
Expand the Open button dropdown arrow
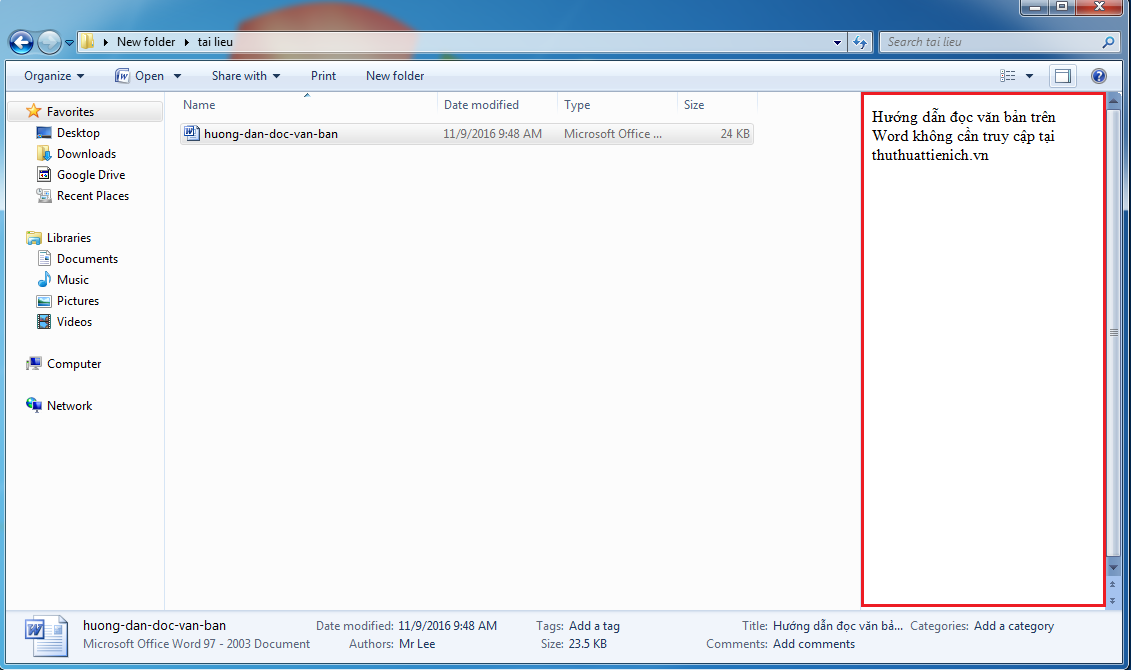point(178,76)
